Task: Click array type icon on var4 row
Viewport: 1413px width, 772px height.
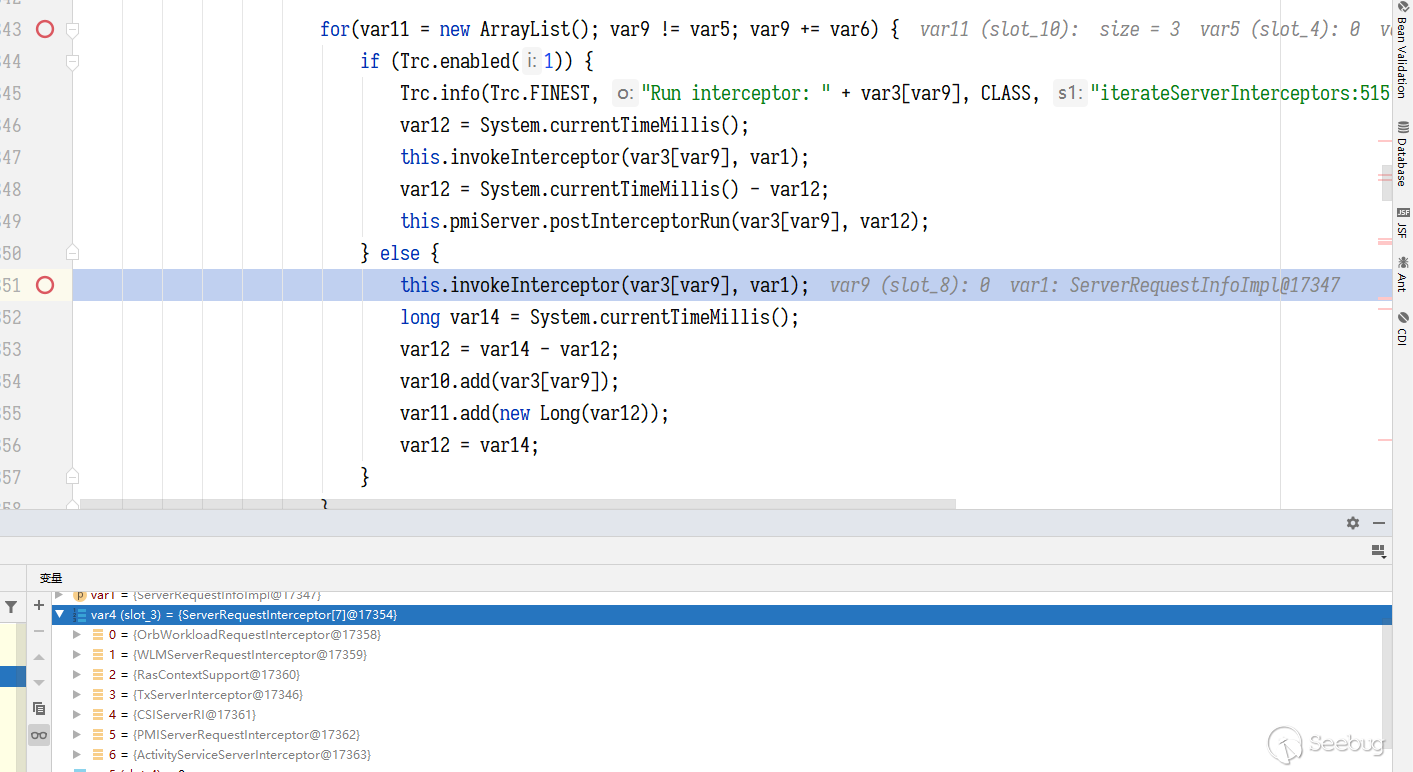Action: pos(80,615)
